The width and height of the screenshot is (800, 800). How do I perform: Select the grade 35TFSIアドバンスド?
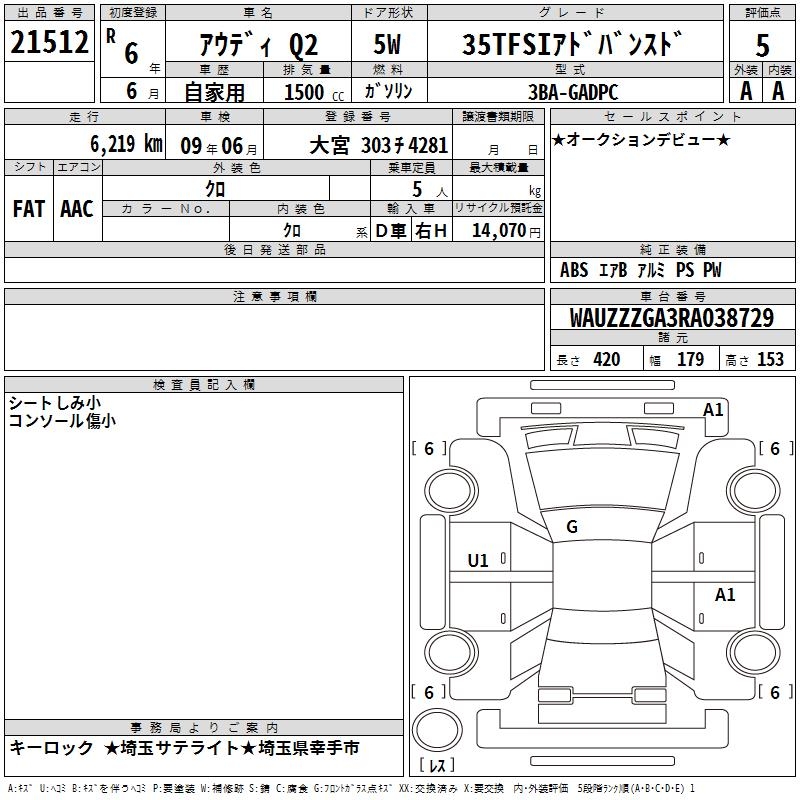click(572, 44)
